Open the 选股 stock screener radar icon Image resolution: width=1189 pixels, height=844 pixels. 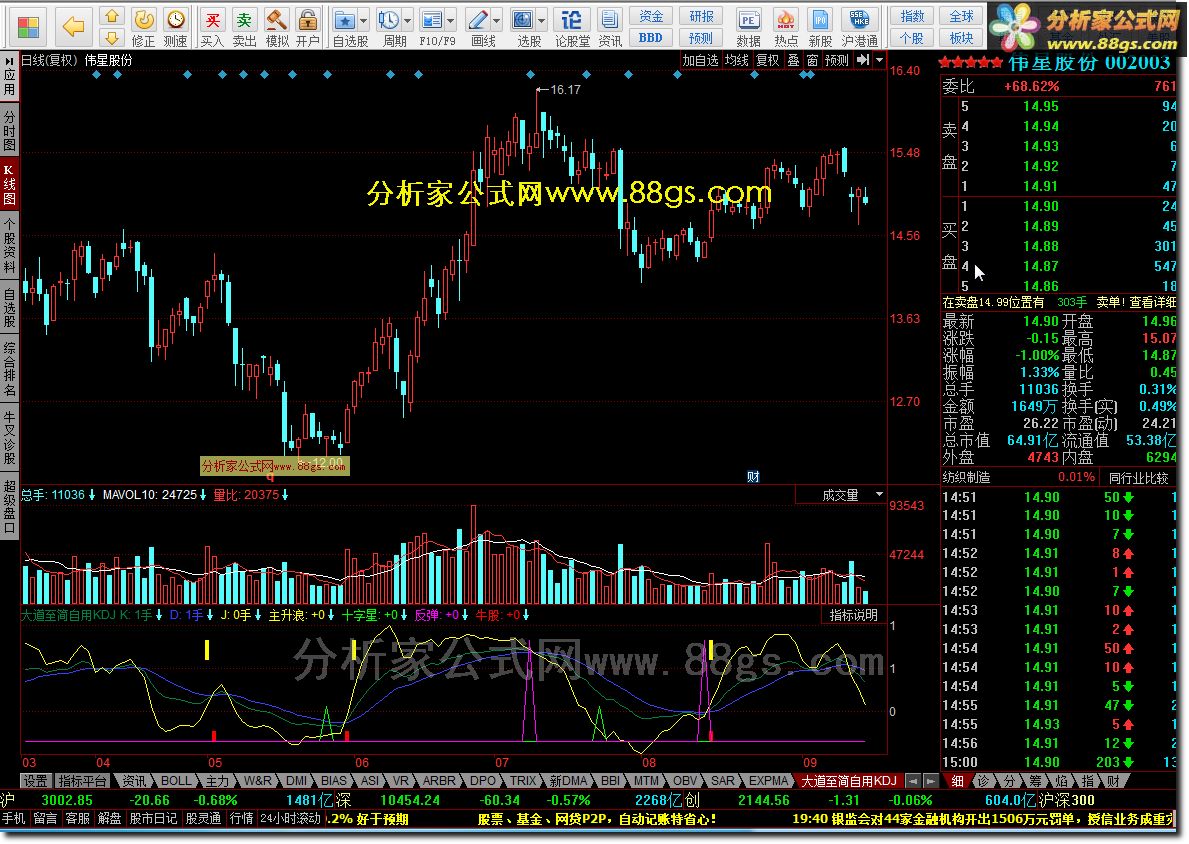click(522, 20)
